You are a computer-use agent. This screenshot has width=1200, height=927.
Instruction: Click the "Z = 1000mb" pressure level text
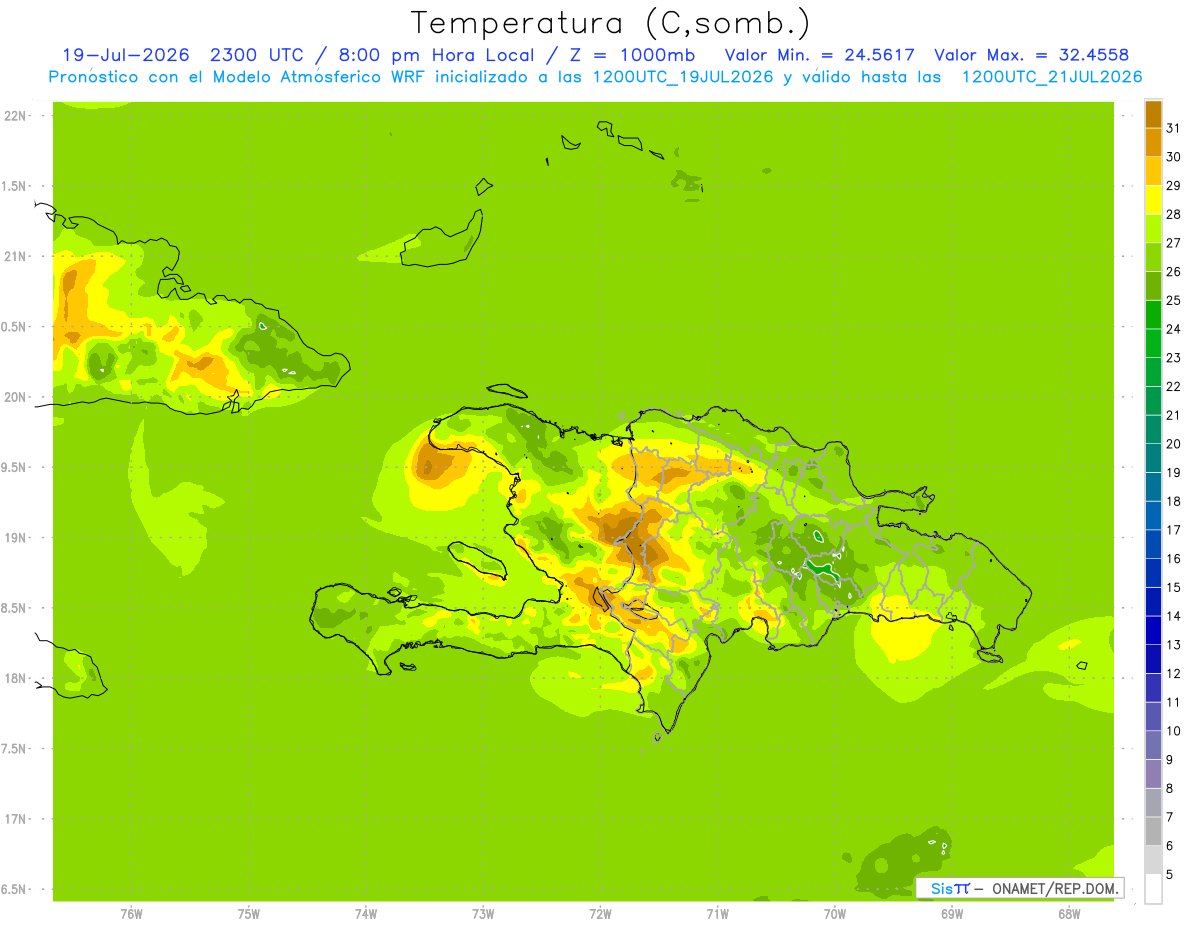click(x=632, y=55)
